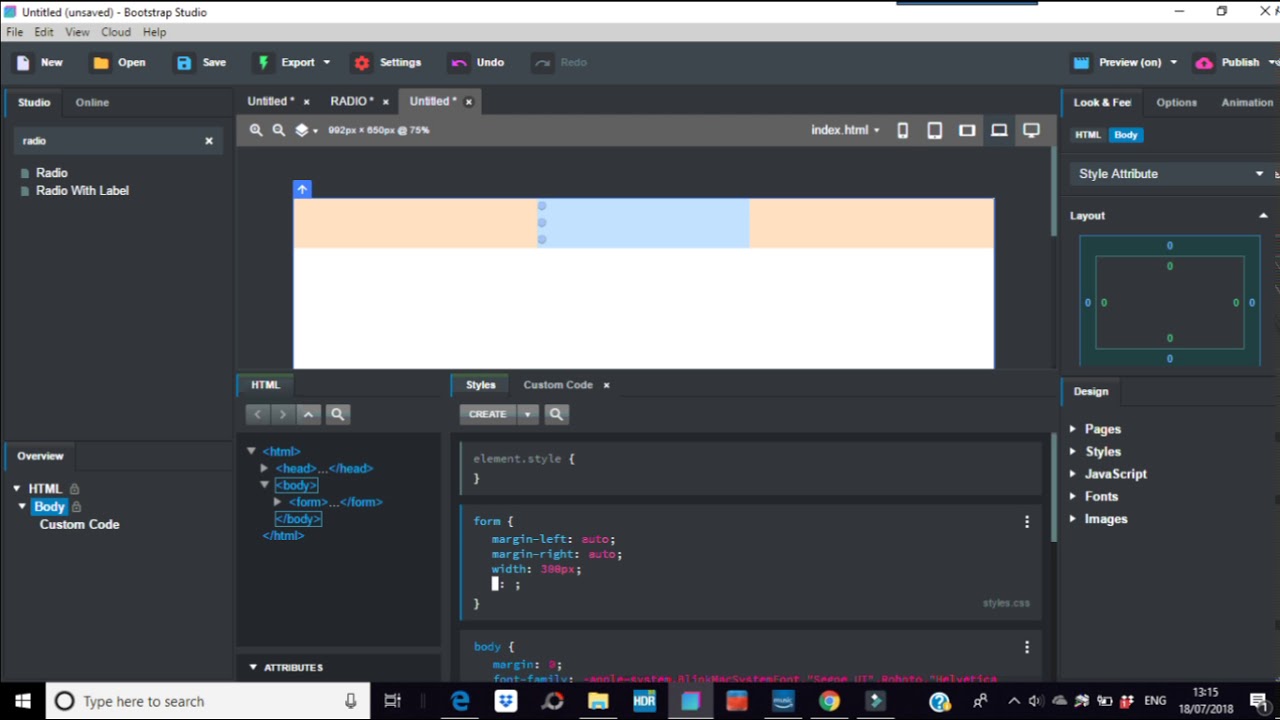Open the Animation panel tab
This screenshot has width=1280, height=720.
click(x=1247, y=102)
